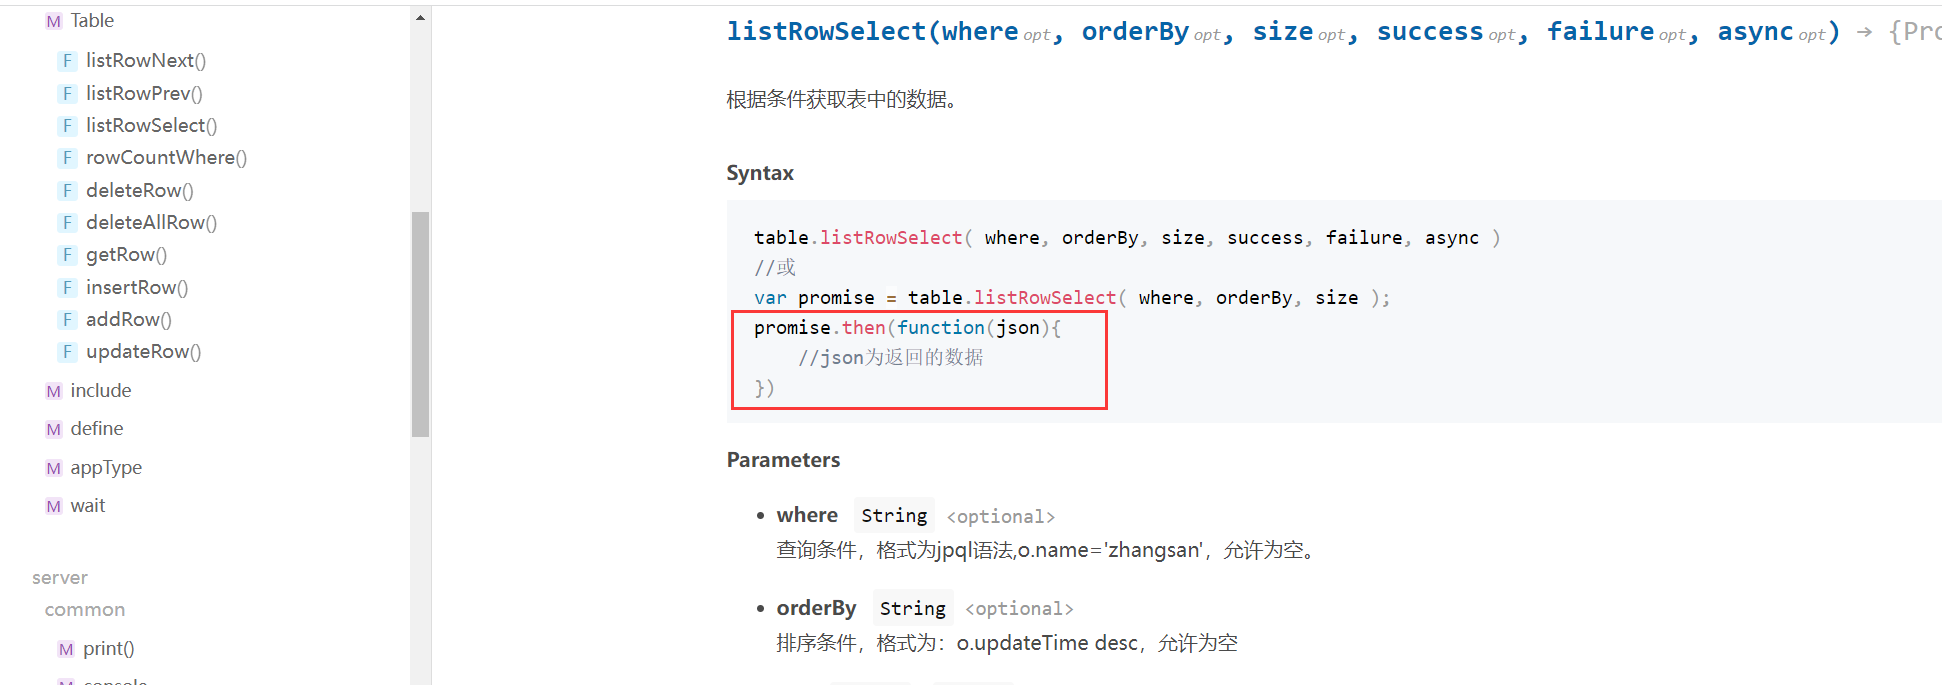The height and width of the screenshot is (685, 1942).
Task: Open listRowSelect() in the sidebar
Action: point(151,126)
